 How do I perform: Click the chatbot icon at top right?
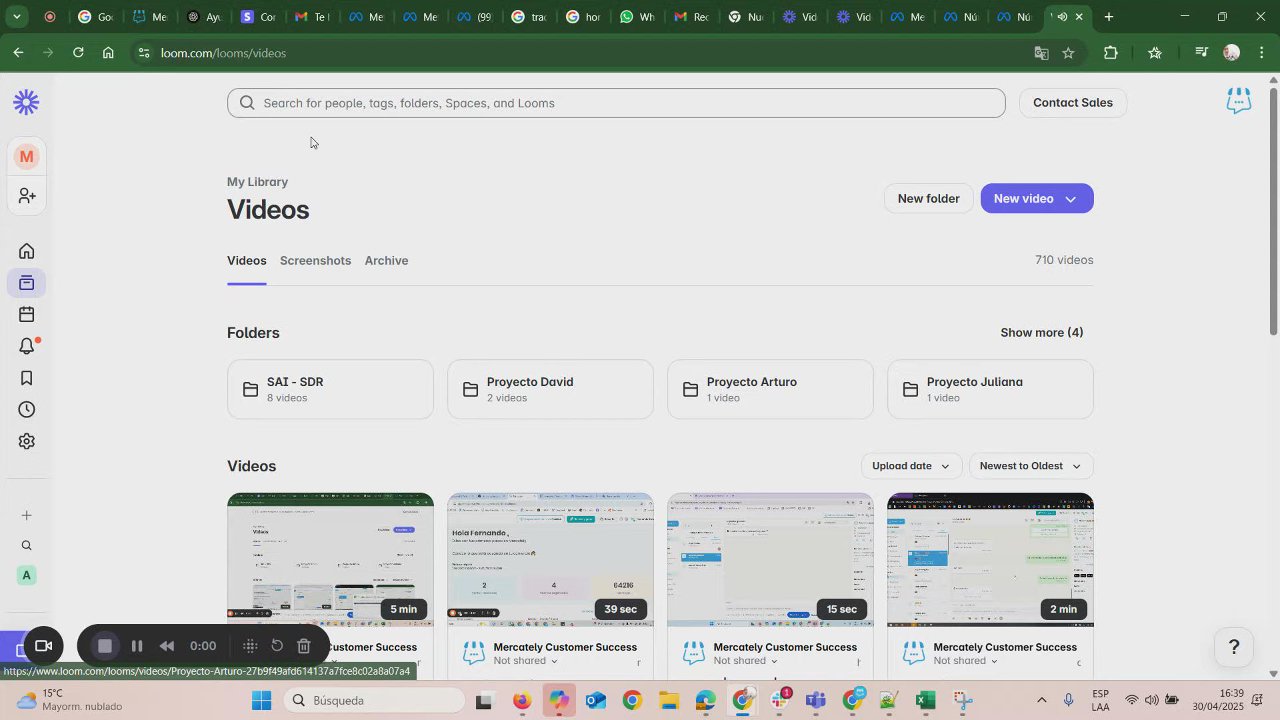coord(1239,100)
